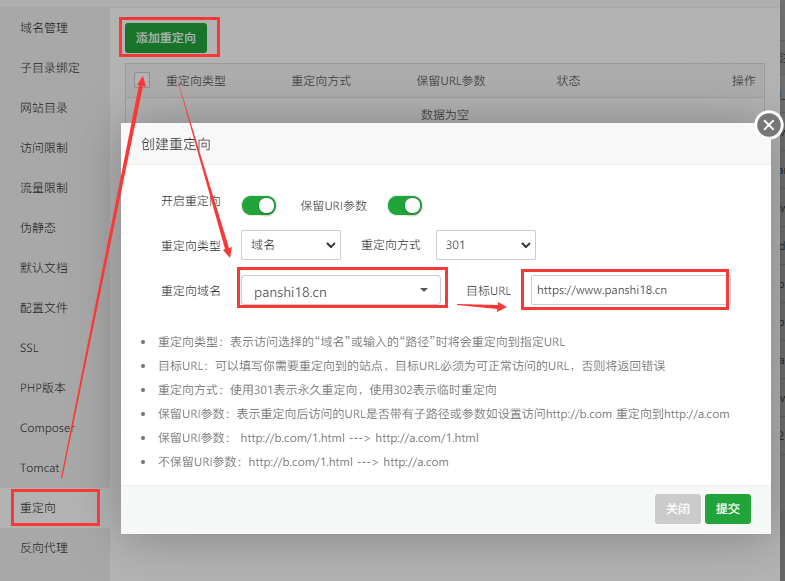This screenshot has width=785, height=581.
Task: Select 伪静态 in the sidebar
Action: 37,228
